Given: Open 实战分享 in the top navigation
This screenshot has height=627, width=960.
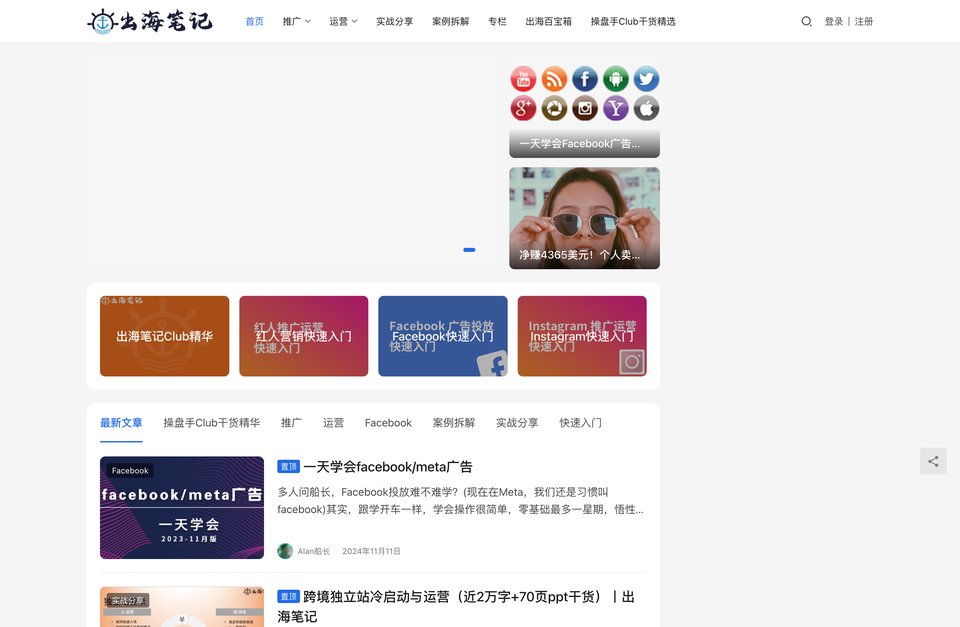Looking at the screenshot, I should (394, 21).
